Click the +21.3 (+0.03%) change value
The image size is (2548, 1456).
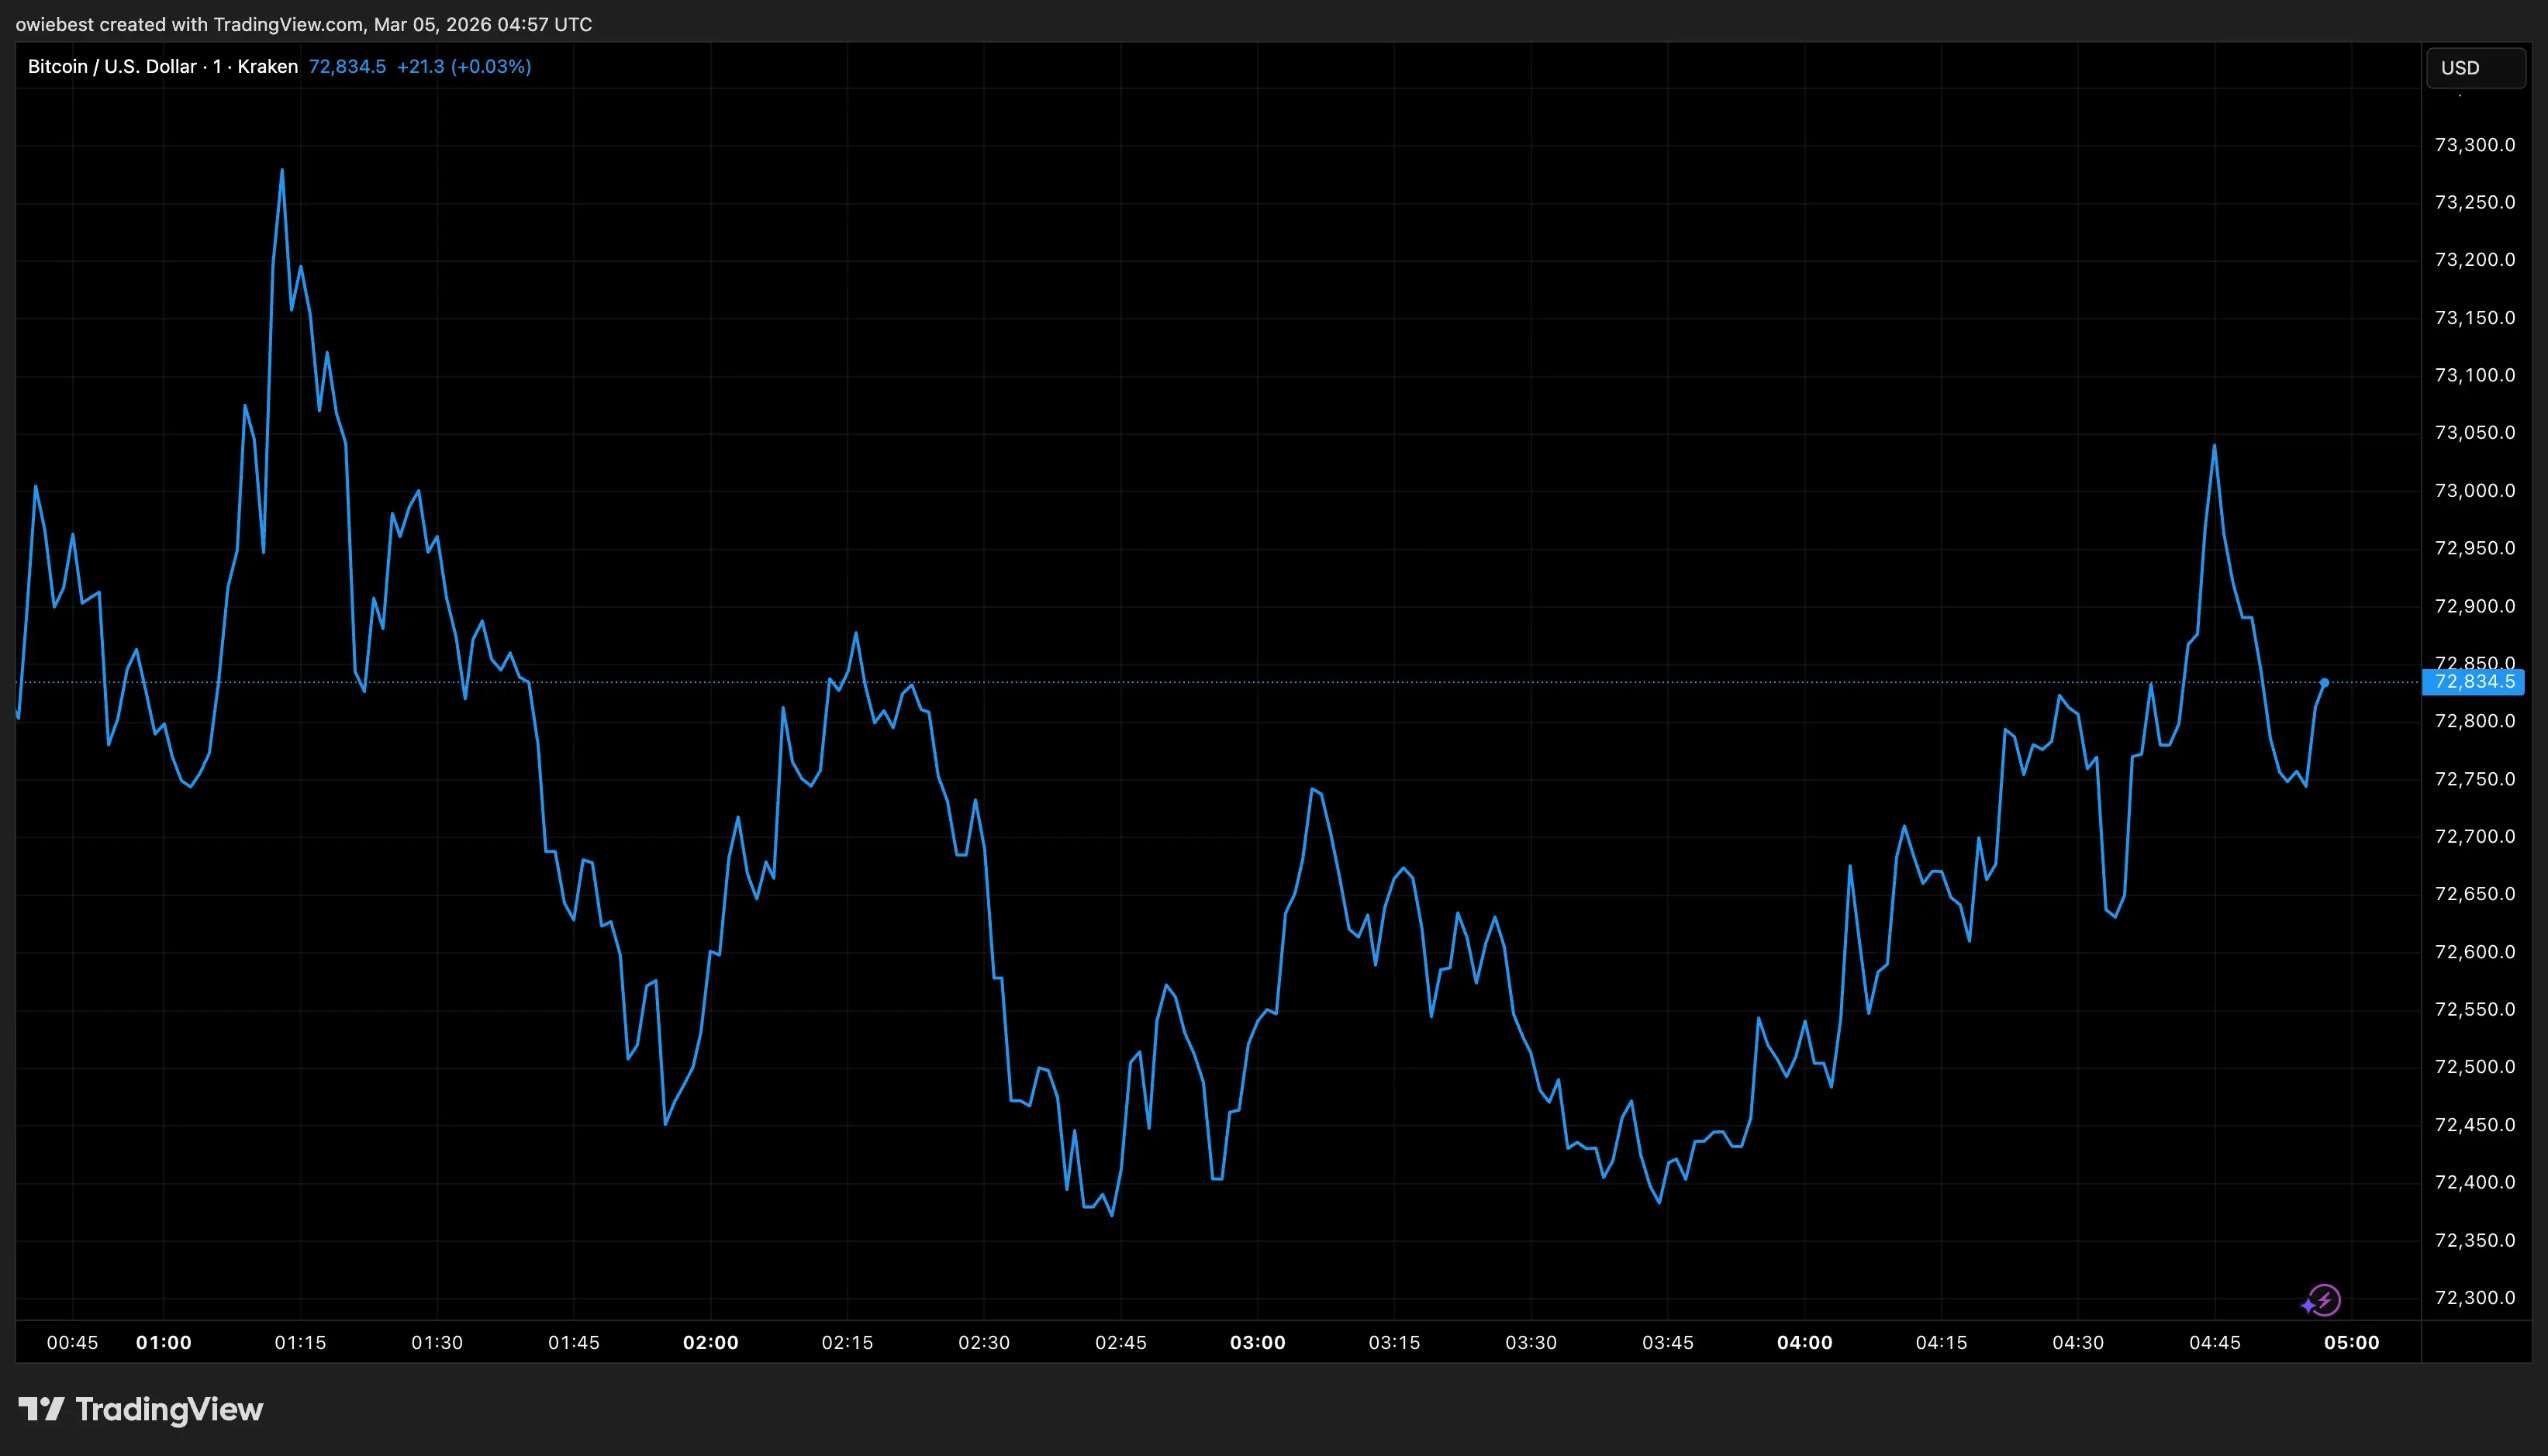click(464, 67)
